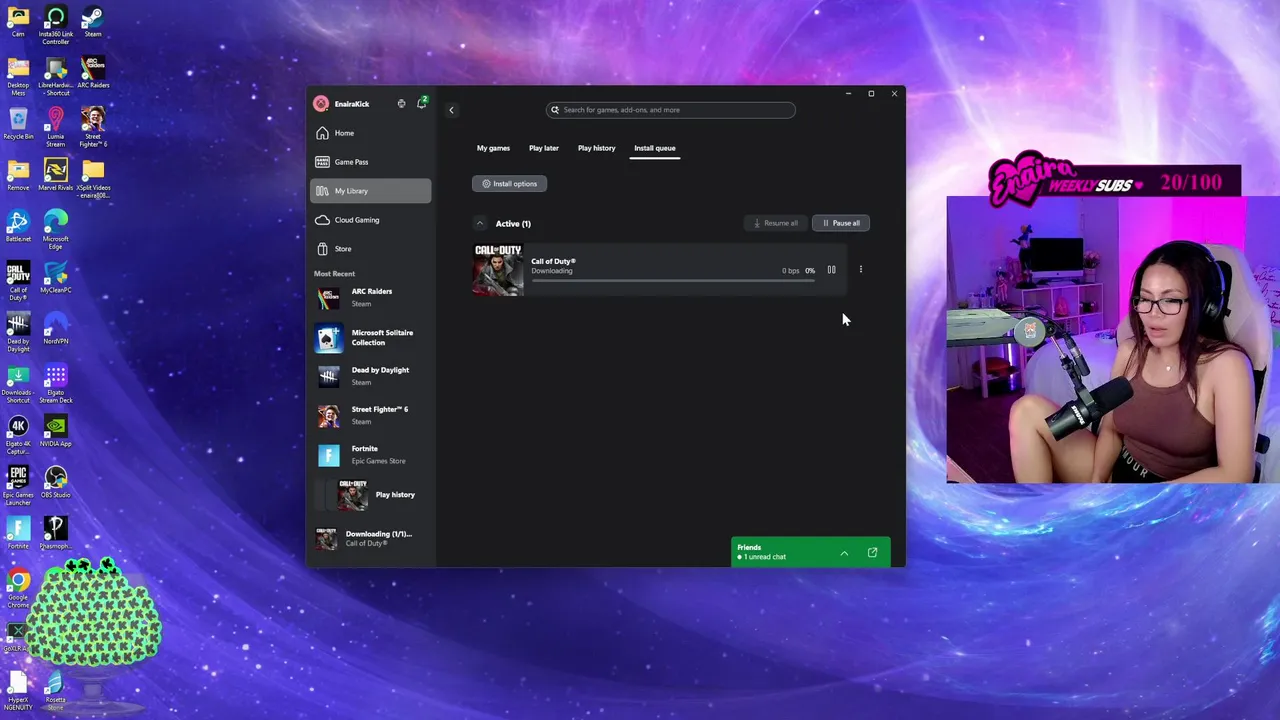Open Rosetta Stone desktop icon
The image size is (1280, 720).
click(55, 691)
